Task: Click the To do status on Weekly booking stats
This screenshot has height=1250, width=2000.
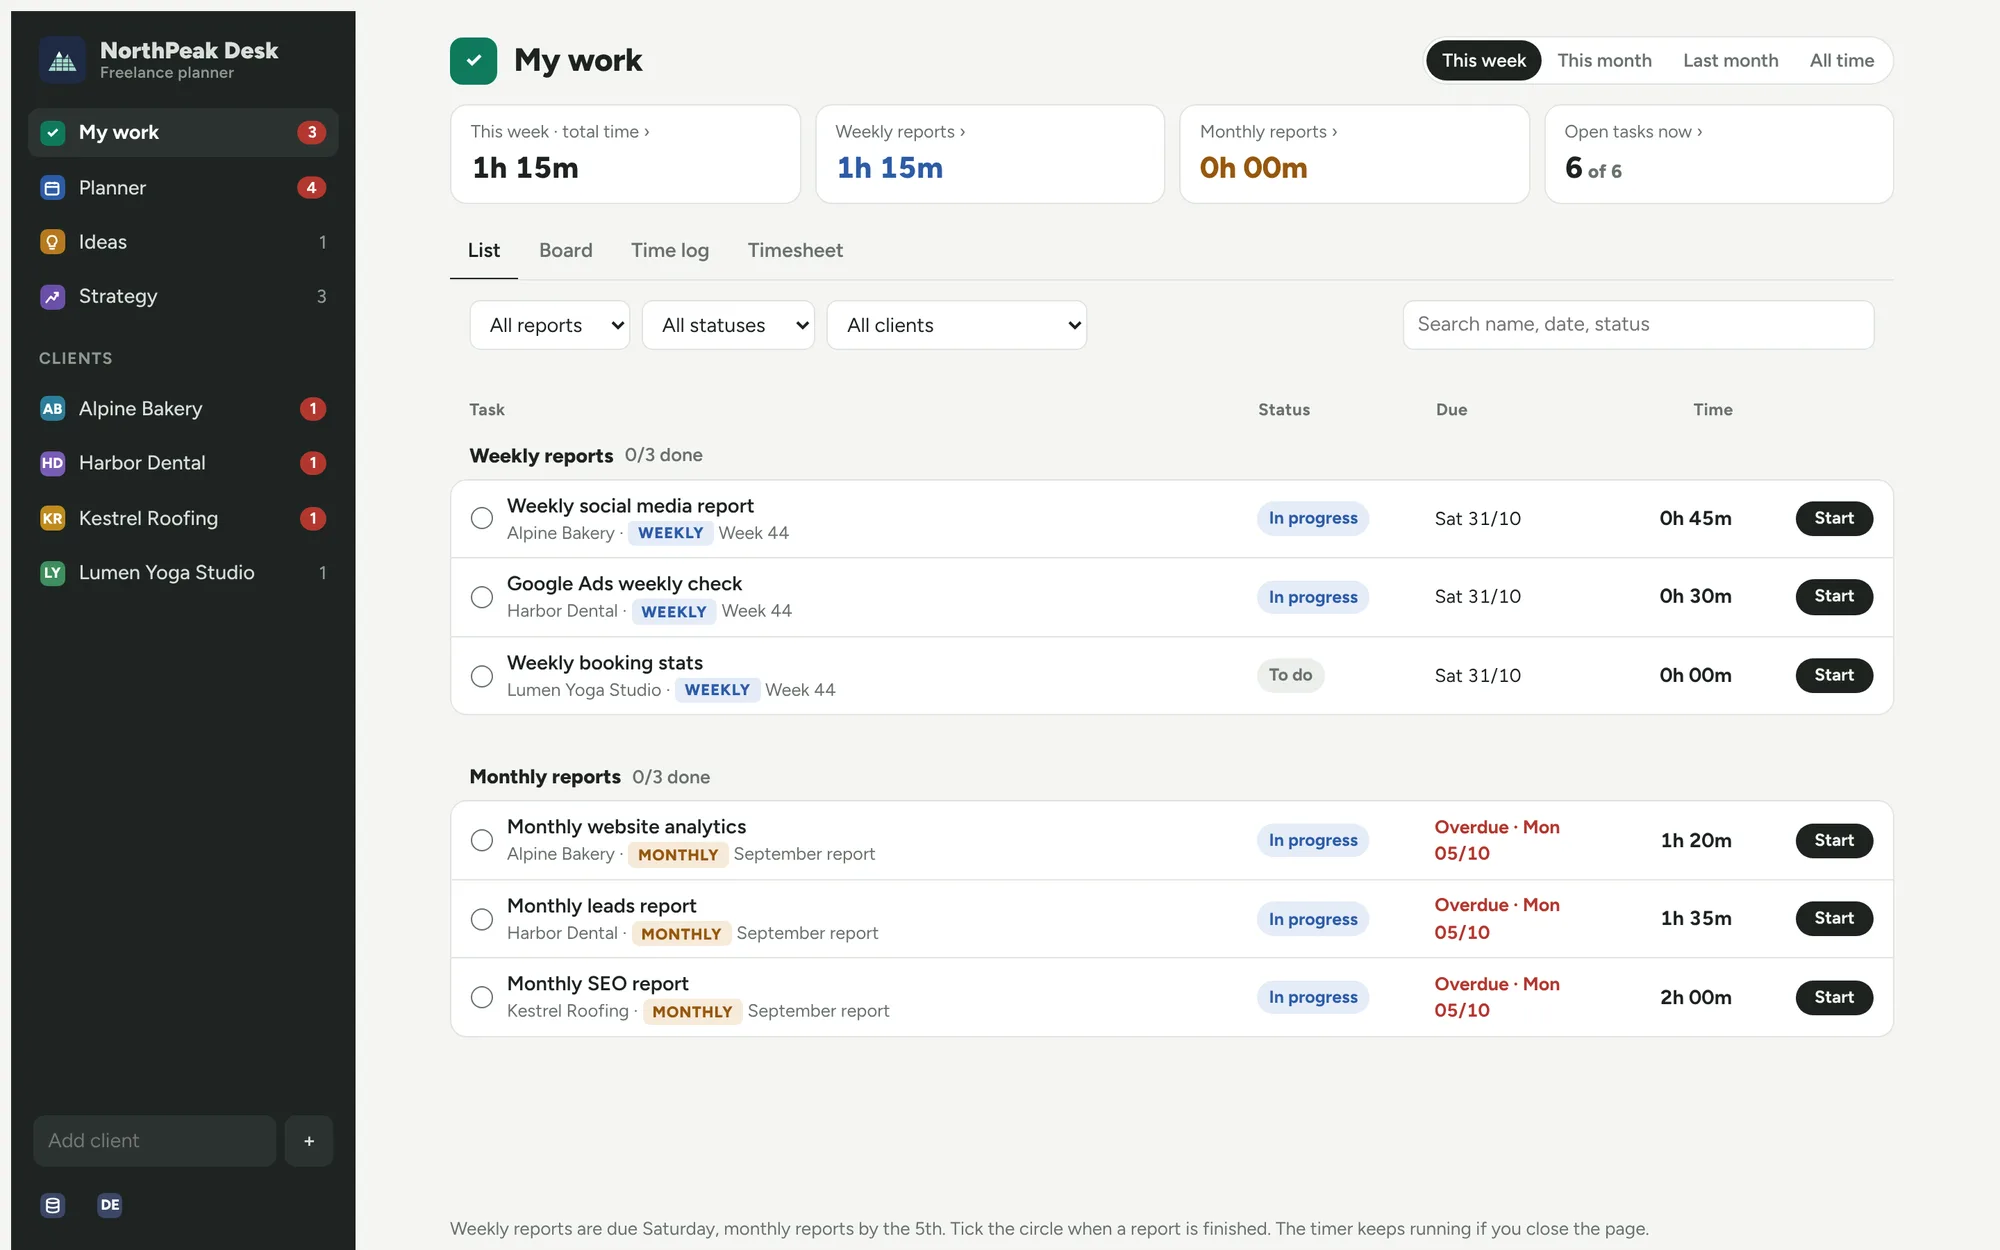Action: [x=1290, y=675]
